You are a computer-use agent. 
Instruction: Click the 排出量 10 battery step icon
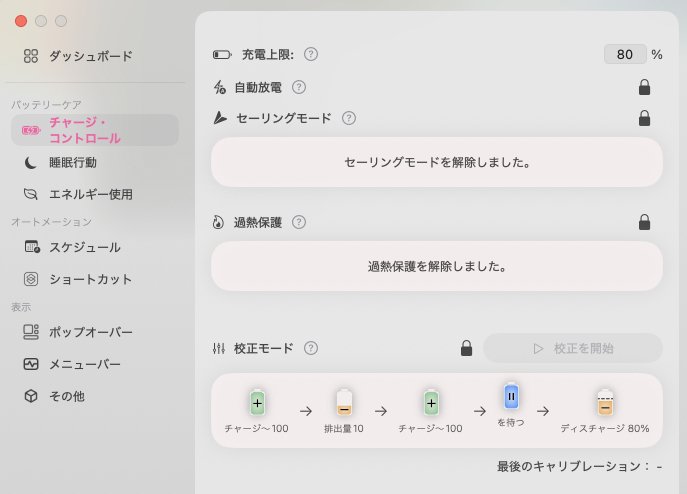click(344, 402)
